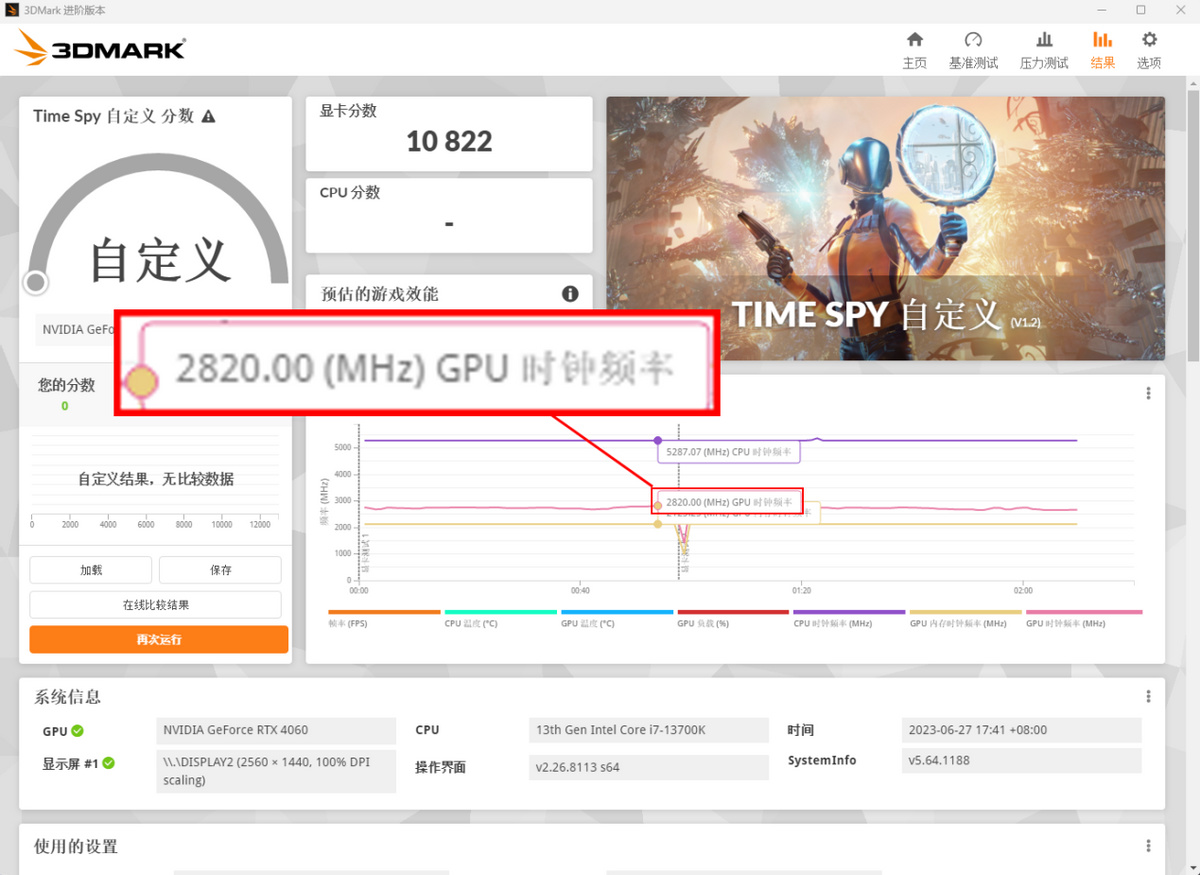Open the 压力测试 stress test tab

(x=1044, y=51)
